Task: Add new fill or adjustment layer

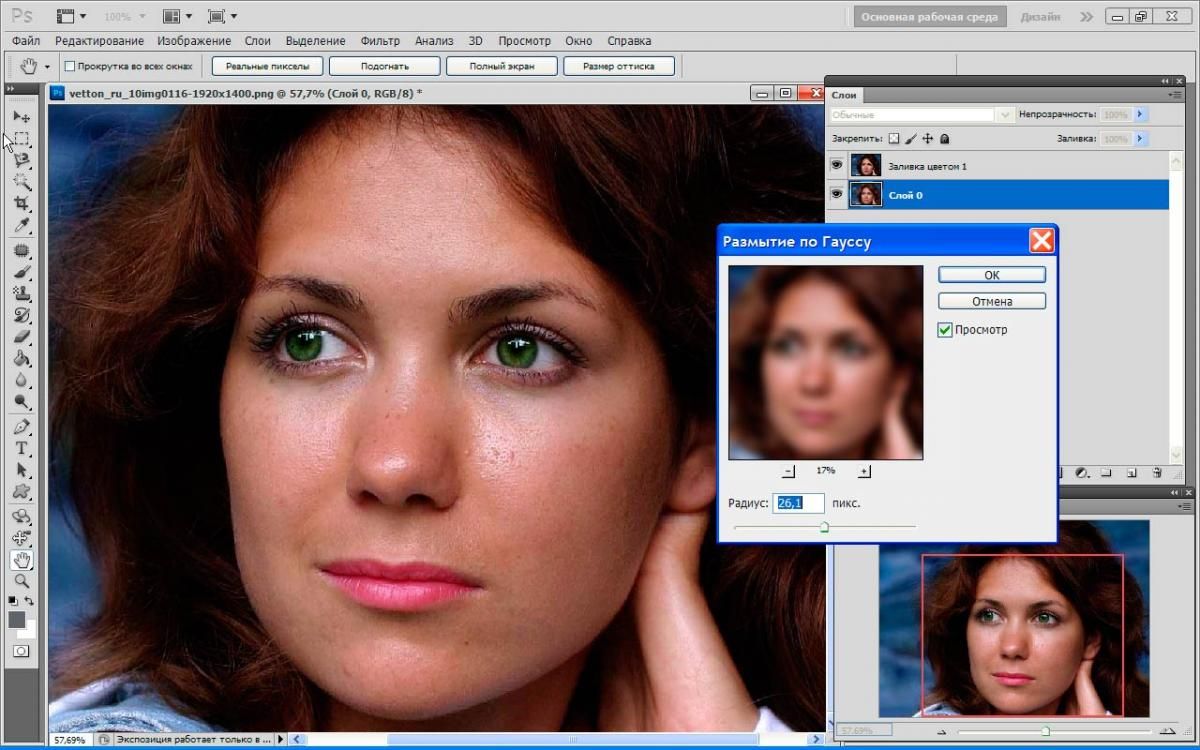Action: coord(1082,473)
